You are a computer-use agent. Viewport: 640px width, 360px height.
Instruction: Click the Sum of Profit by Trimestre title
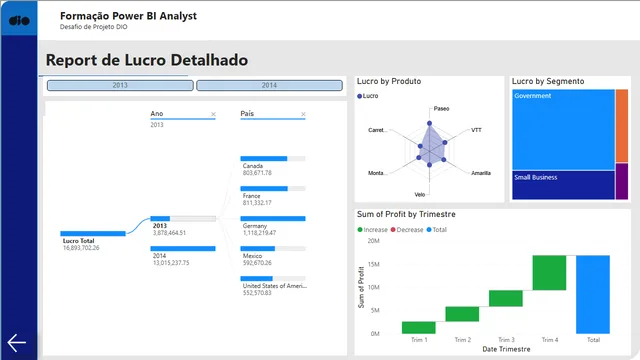[x=406, y=214]
